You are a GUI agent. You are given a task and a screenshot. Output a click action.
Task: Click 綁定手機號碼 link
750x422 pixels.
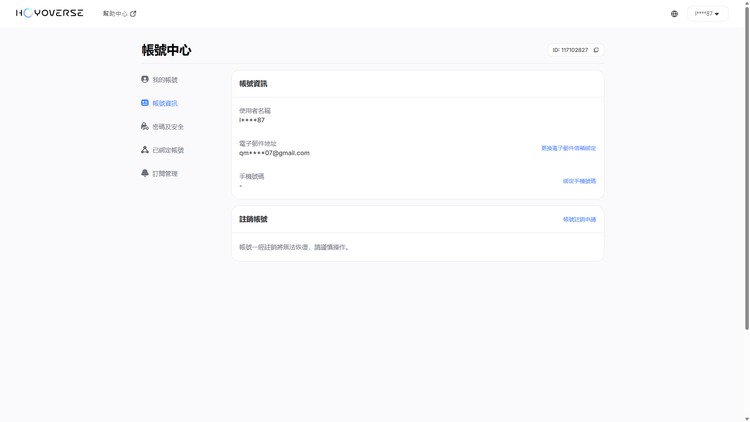pyautogui.click(x=579, y=181)
